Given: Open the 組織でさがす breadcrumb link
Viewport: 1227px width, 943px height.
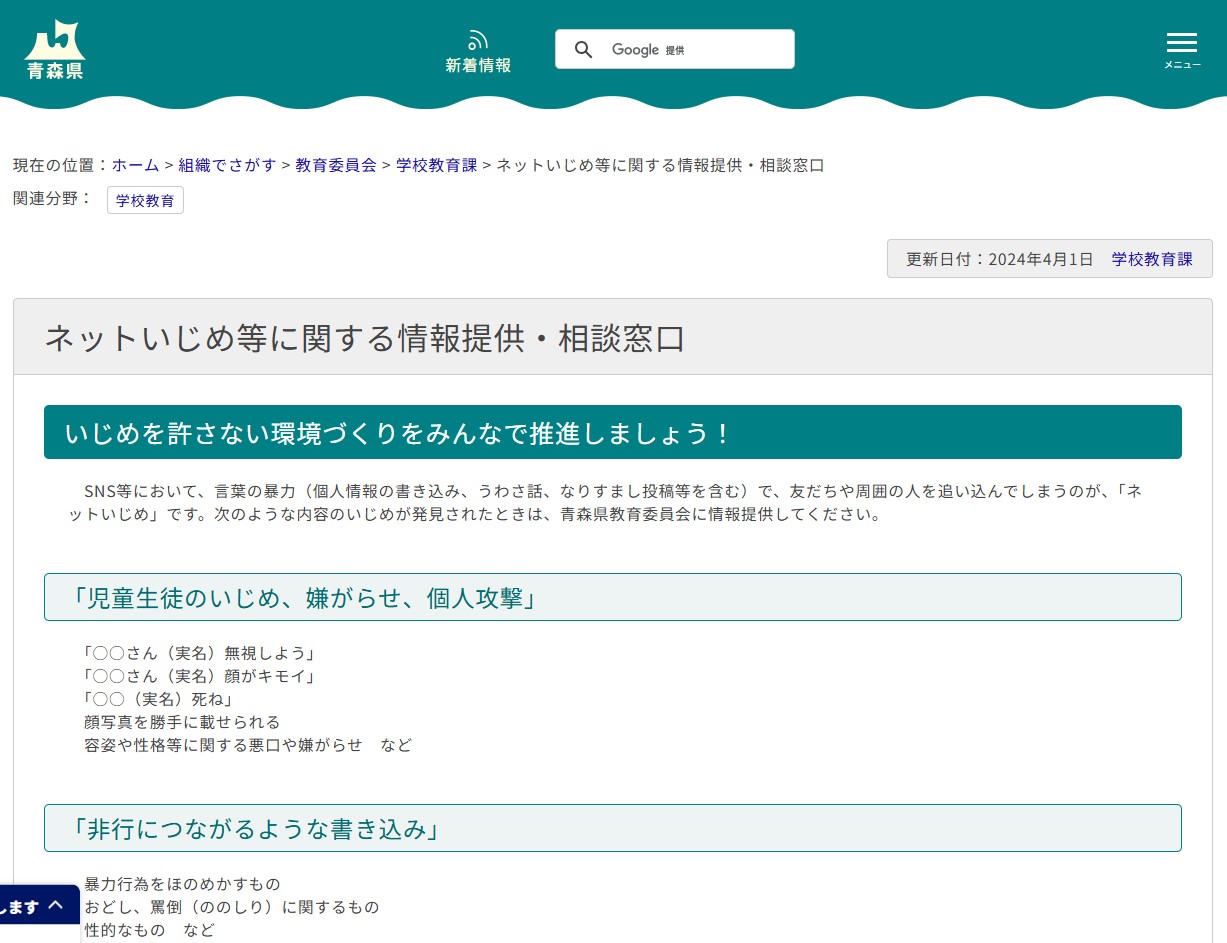Looking at the screenshot, I should 227,165.
